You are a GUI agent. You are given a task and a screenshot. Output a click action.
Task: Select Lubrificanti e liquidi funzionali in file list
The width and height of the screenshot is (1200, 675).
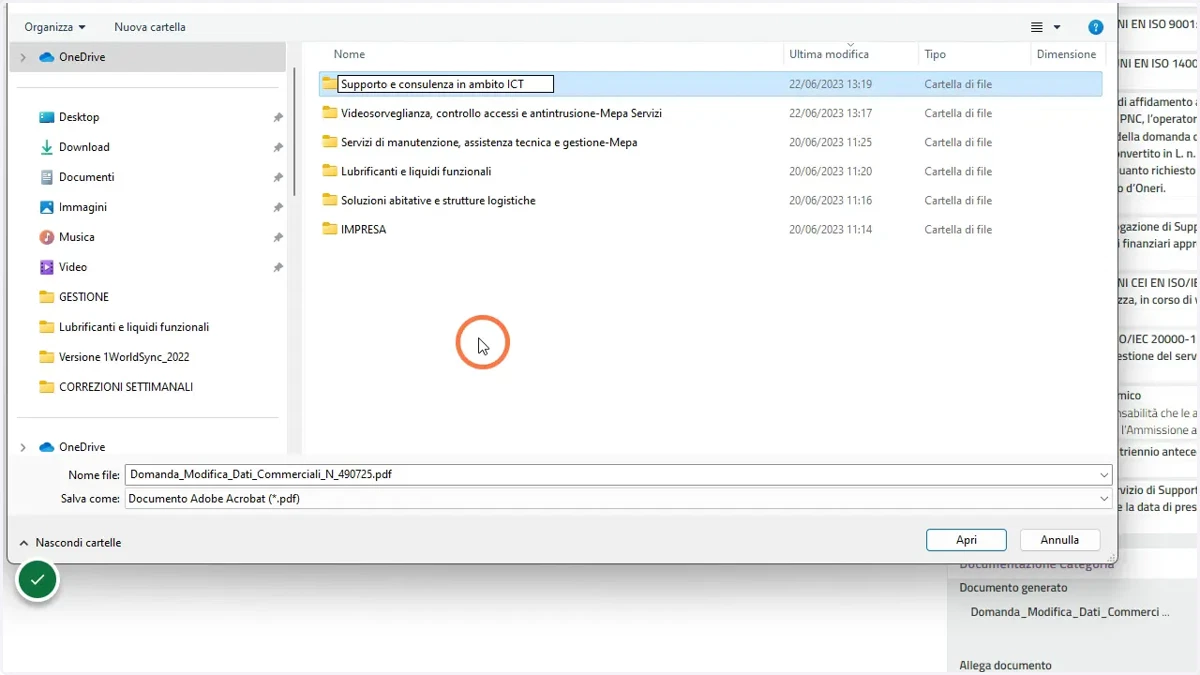tap(416, 171)
